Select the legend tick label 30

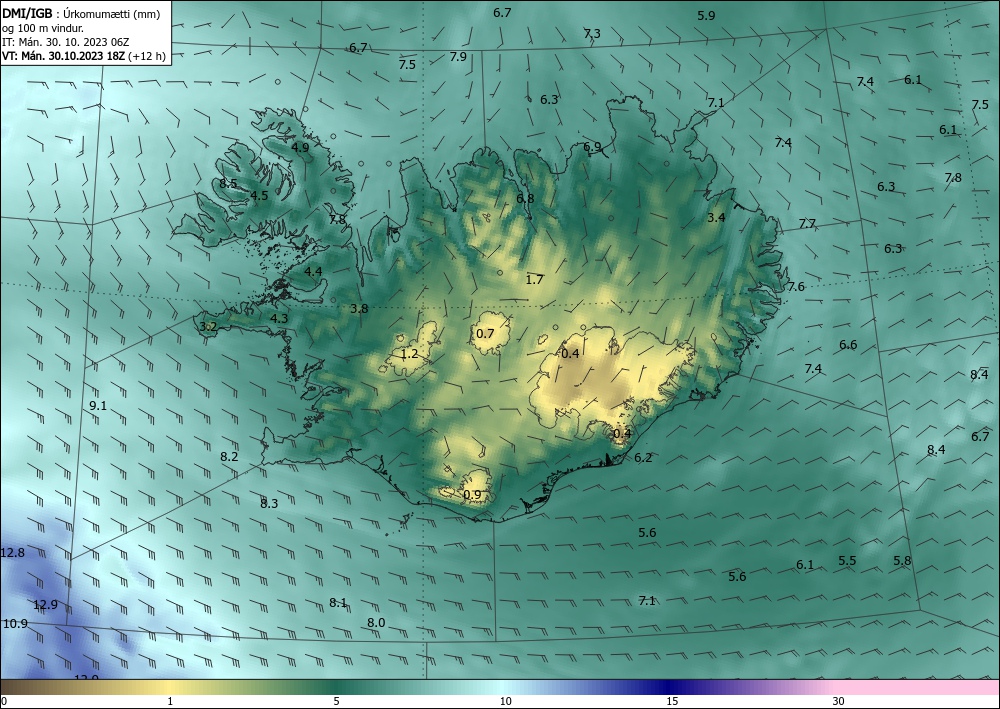point(839,701)
